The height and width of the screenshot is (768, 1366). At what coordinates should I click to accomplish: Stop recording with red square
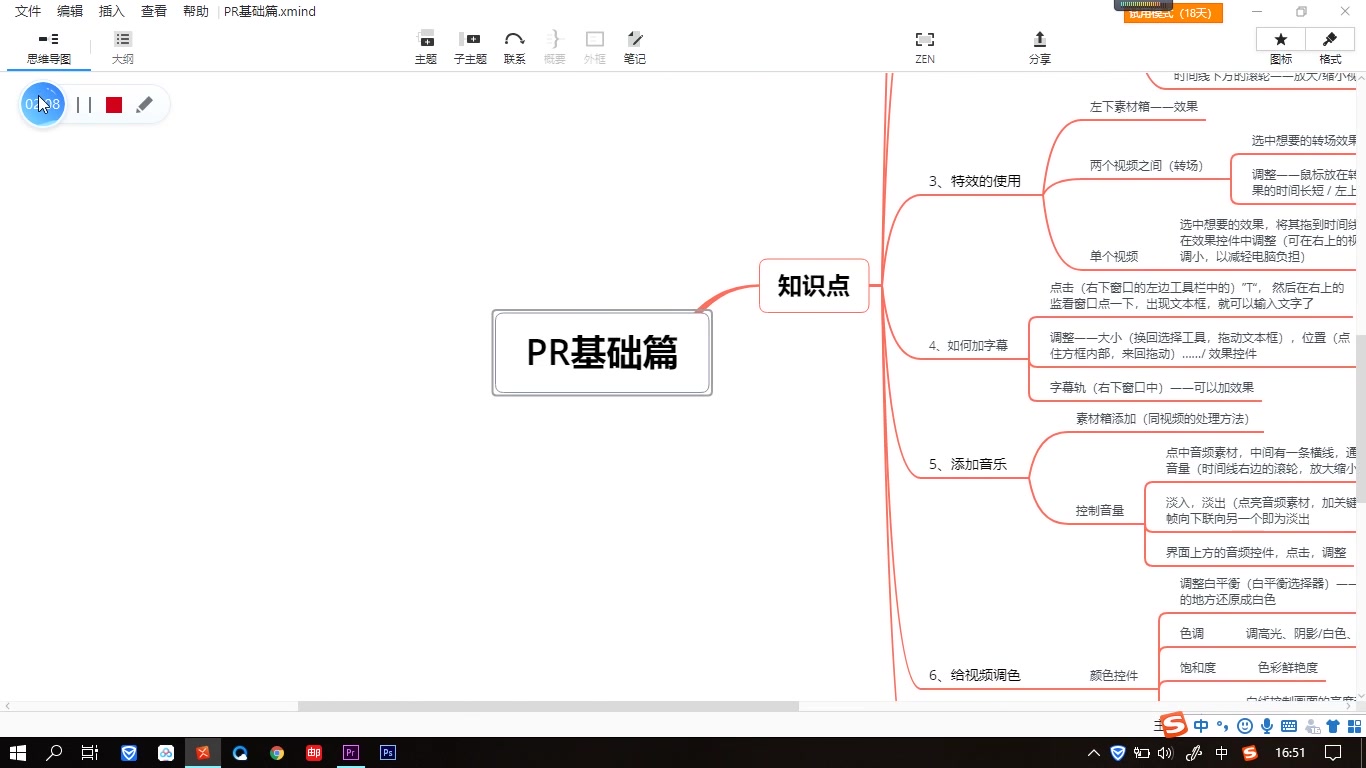click(114, 105)
